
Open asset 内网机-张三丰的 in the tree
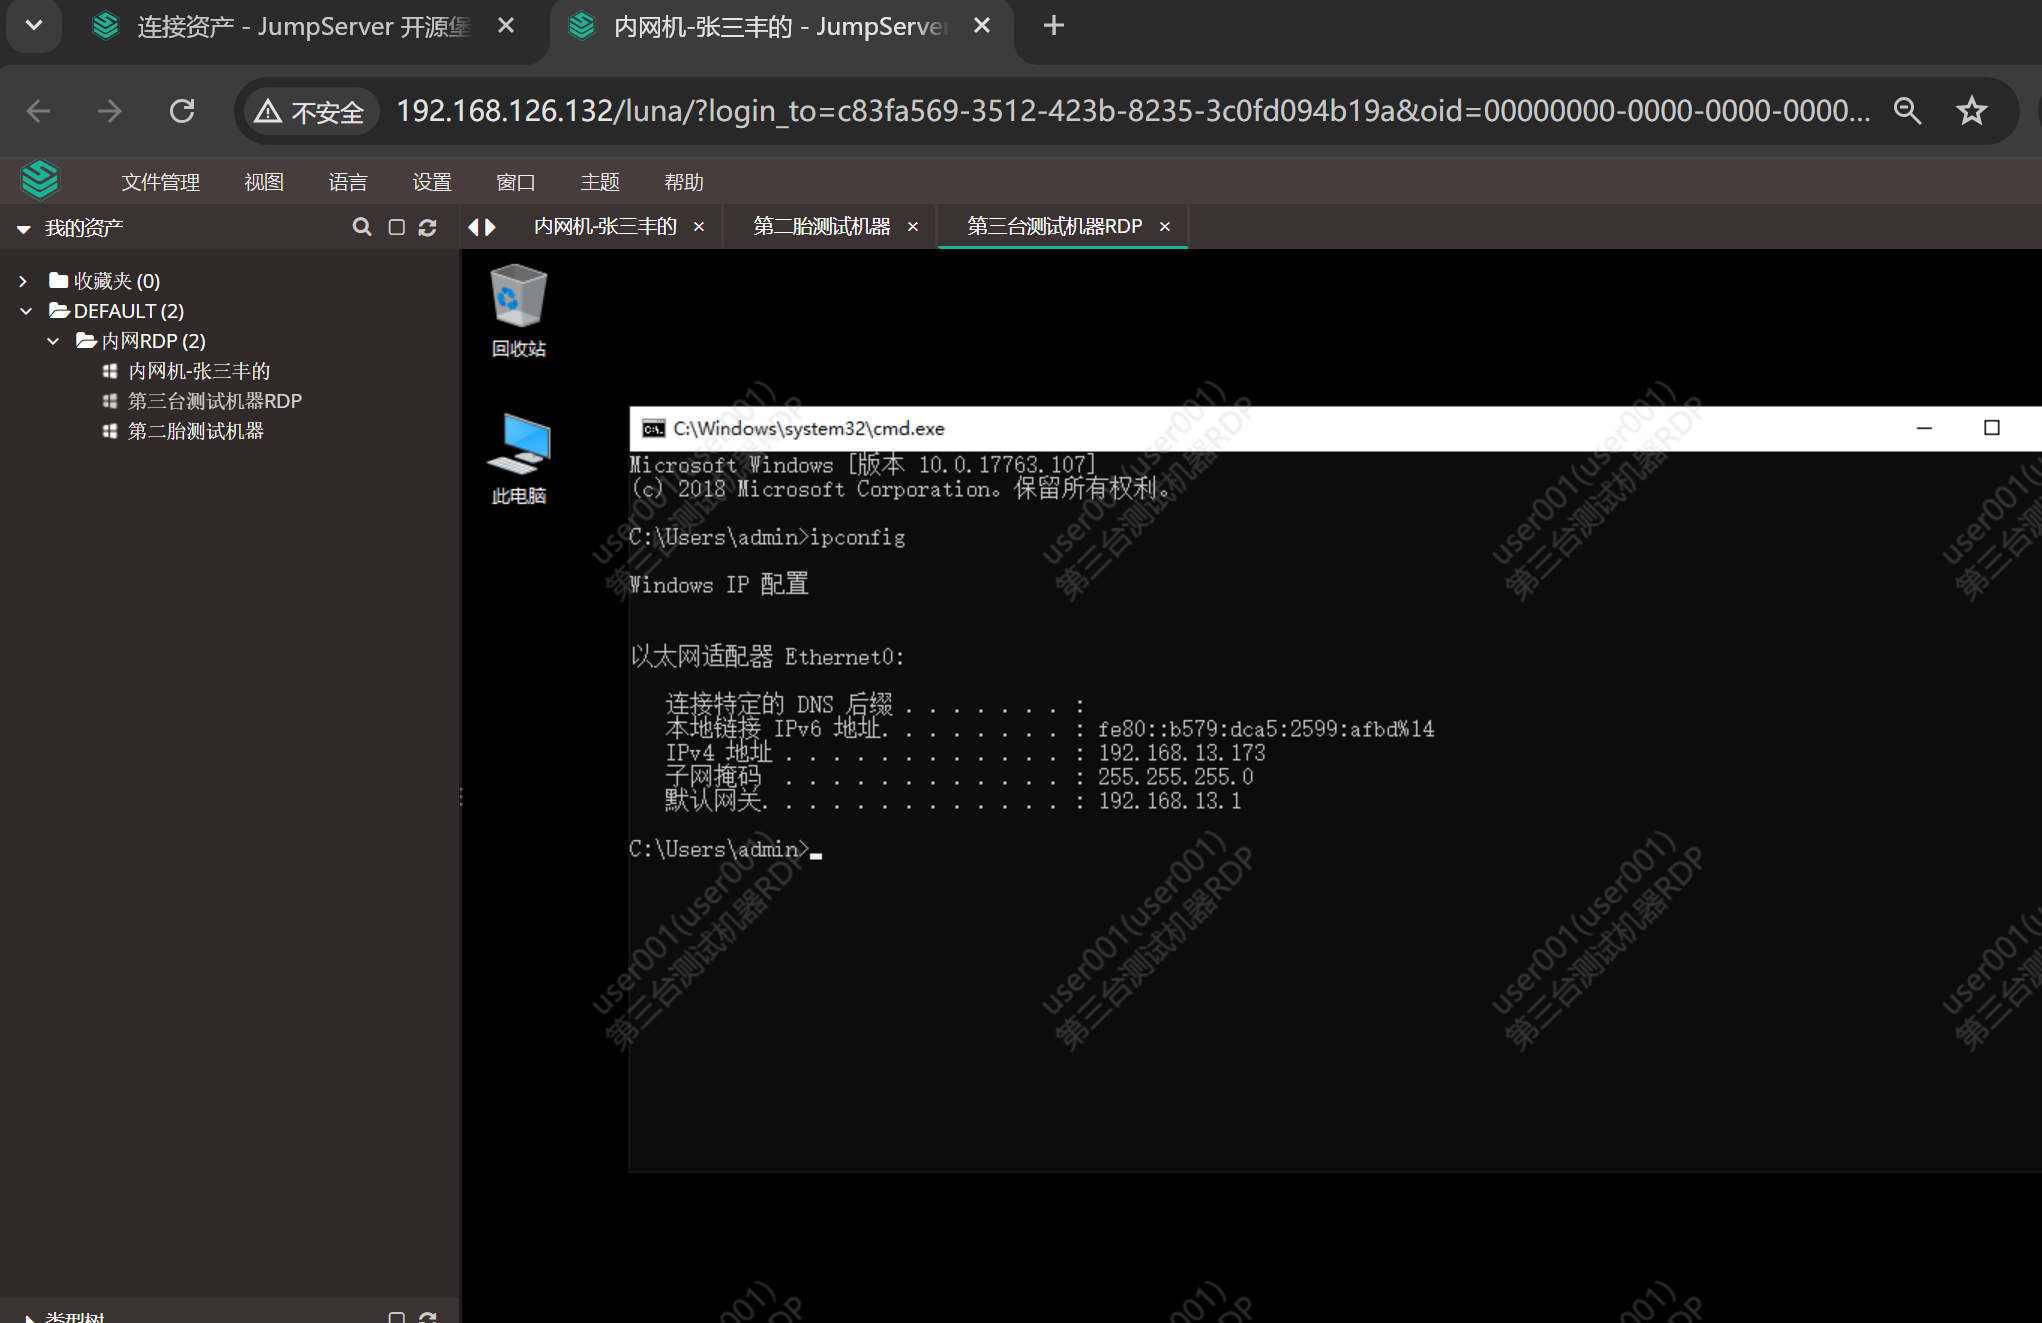click(199, 371)
